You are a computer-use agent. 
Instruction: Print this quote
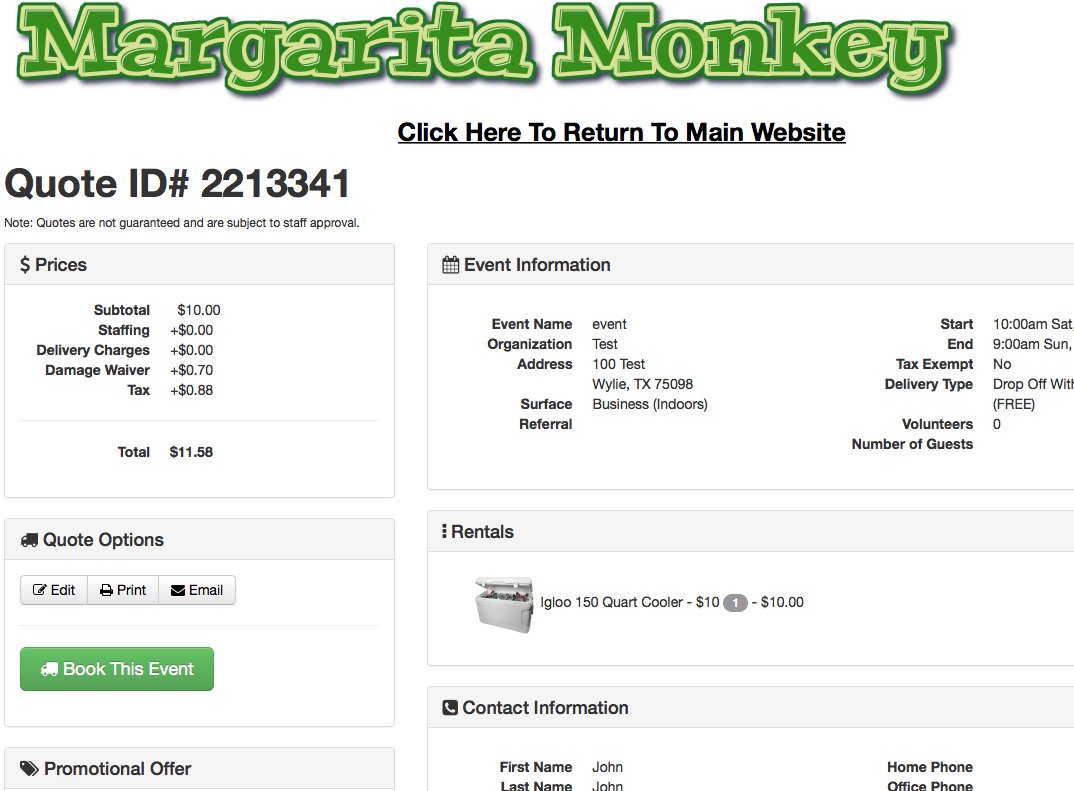click(x=123, y=590)
